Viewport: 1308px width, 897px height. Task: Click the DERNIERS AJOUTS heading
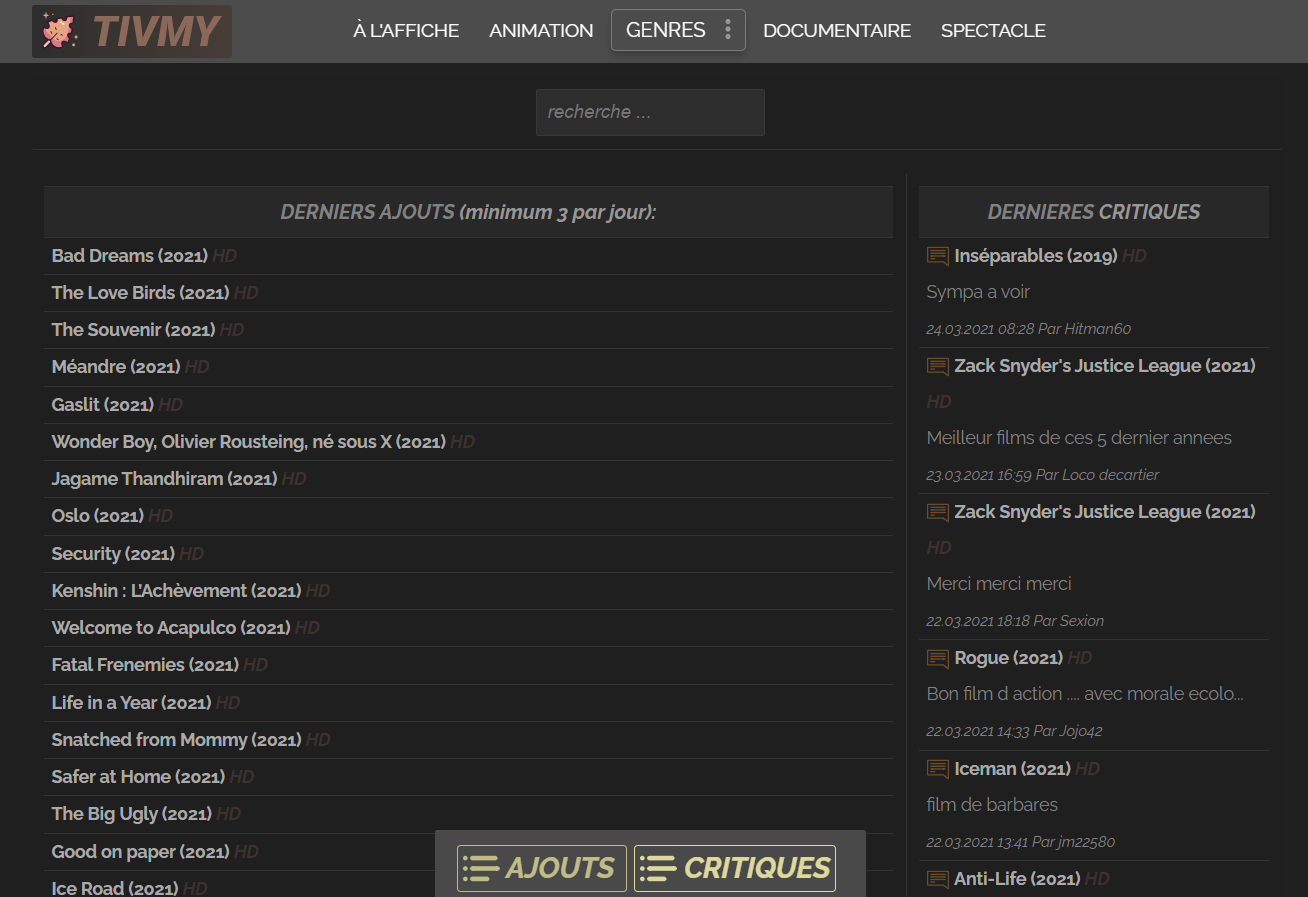468,212
